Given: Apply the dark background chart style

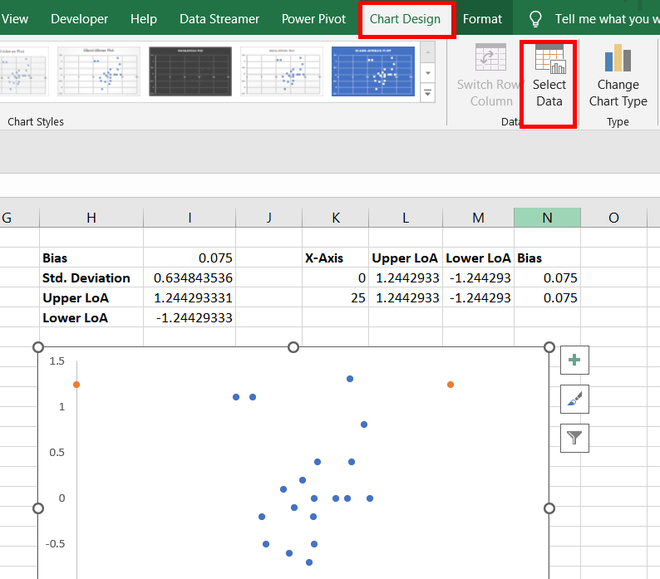Looking at the screenshot, I should point(189,73).
